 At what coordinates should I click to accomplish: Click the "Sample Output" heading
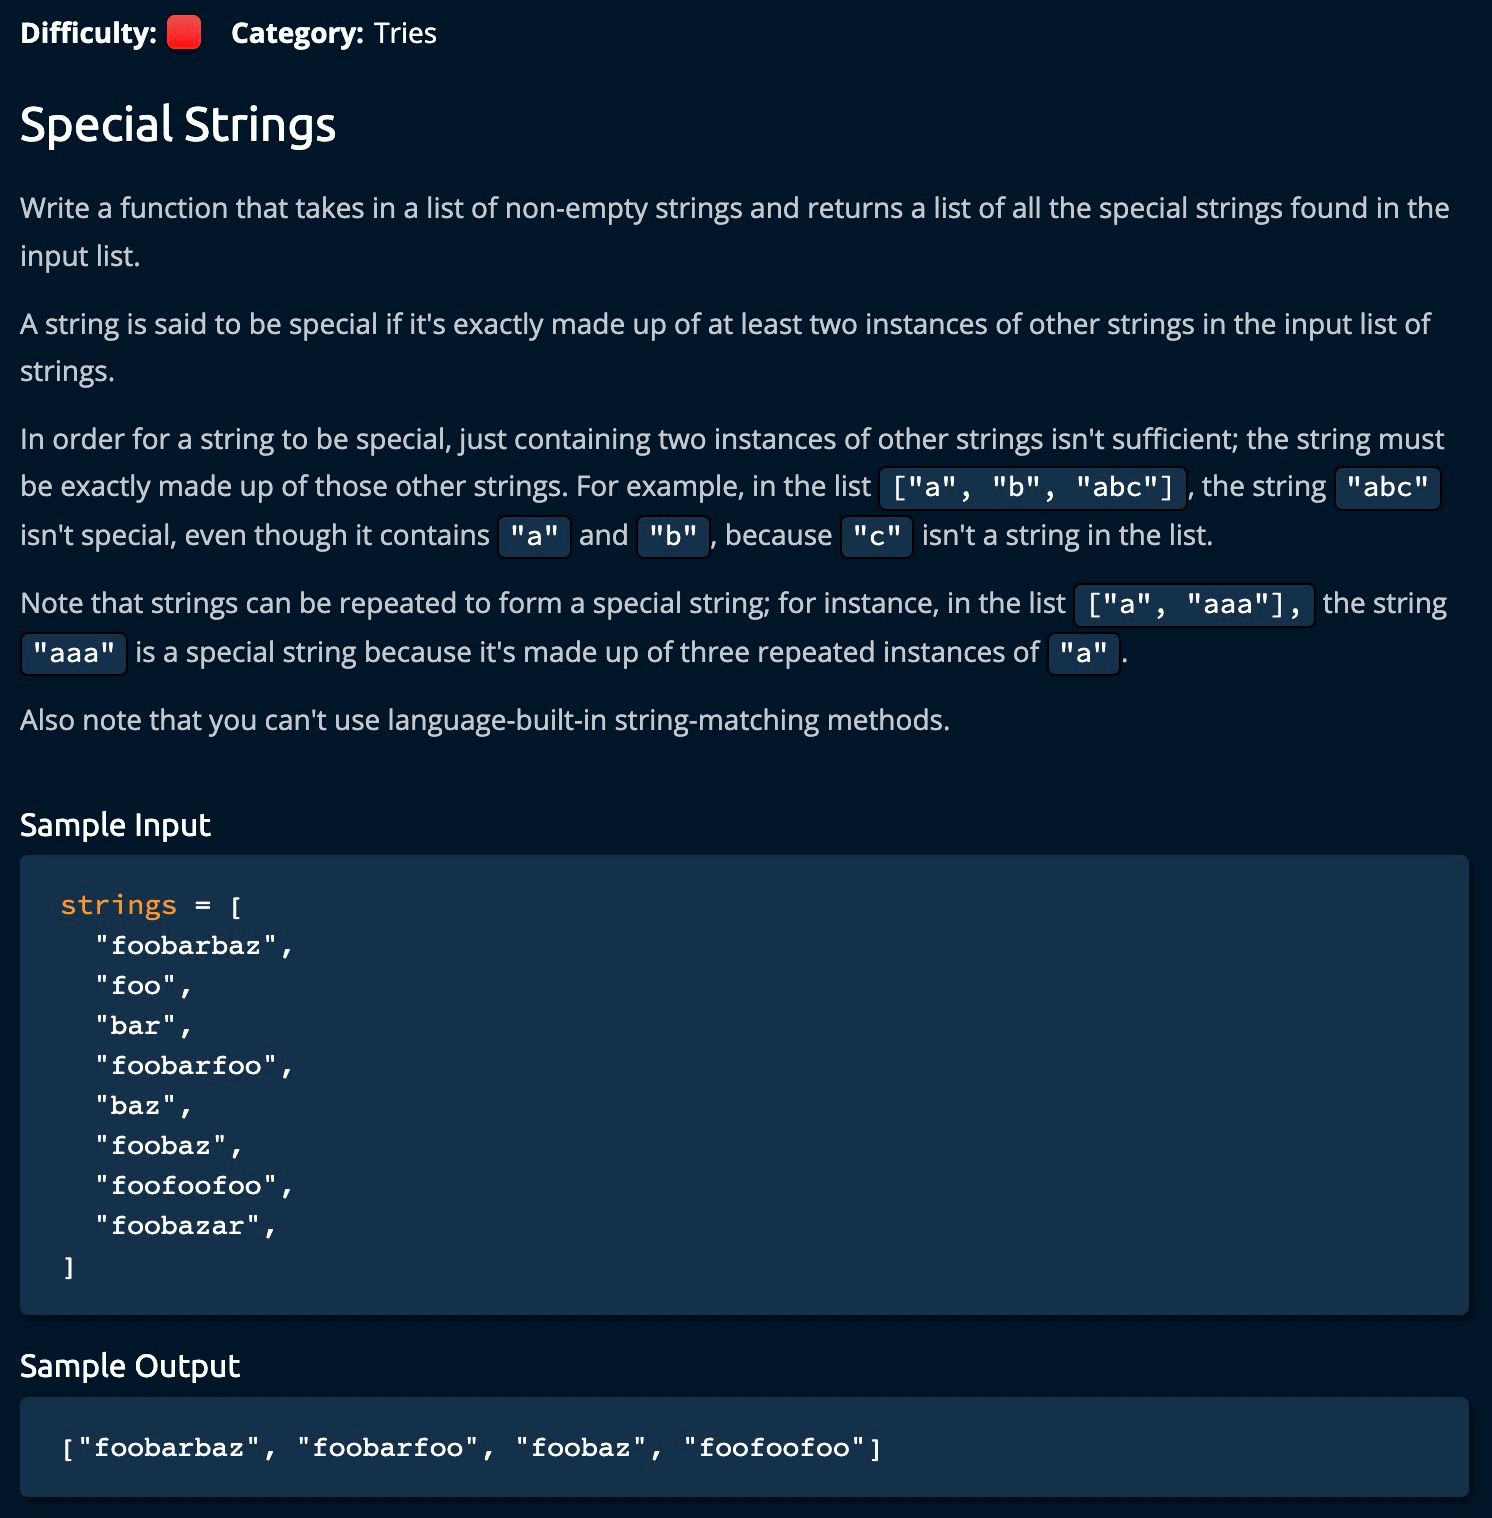(130, 1366)
